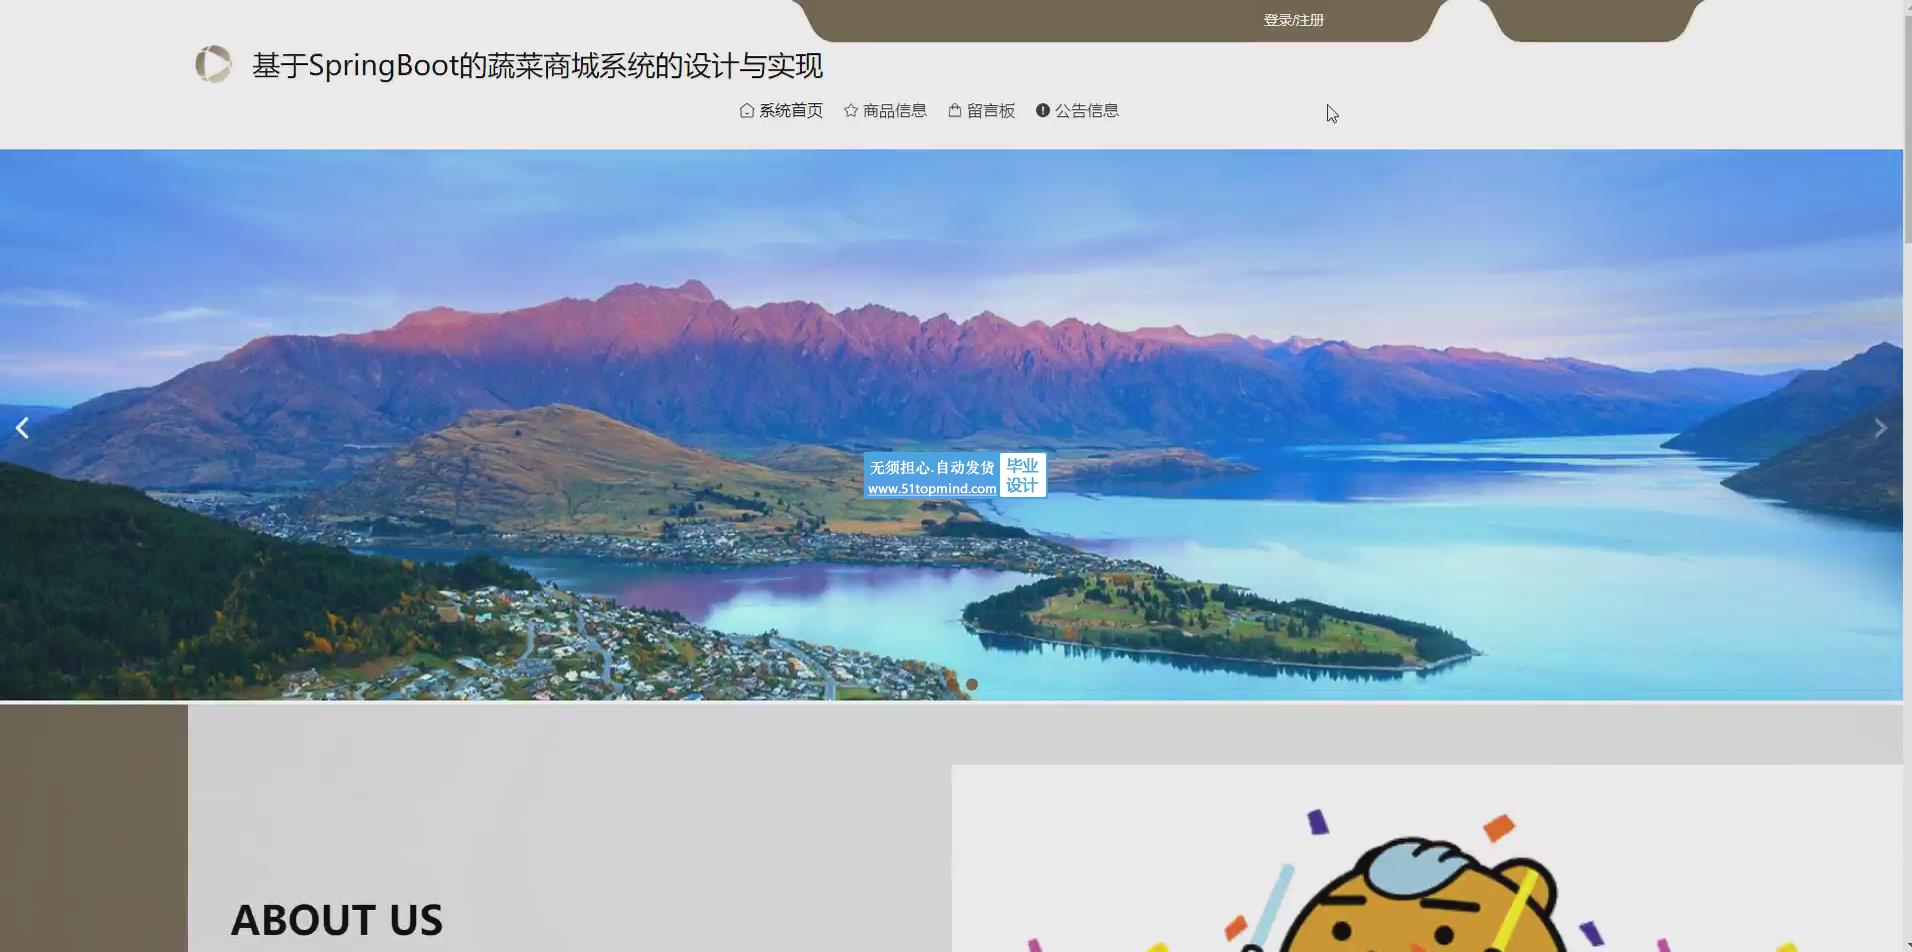The height and width of the screenshot is (952, 1912).
Task: Open the 留言板 message board
Action: [x=991, y=110]
